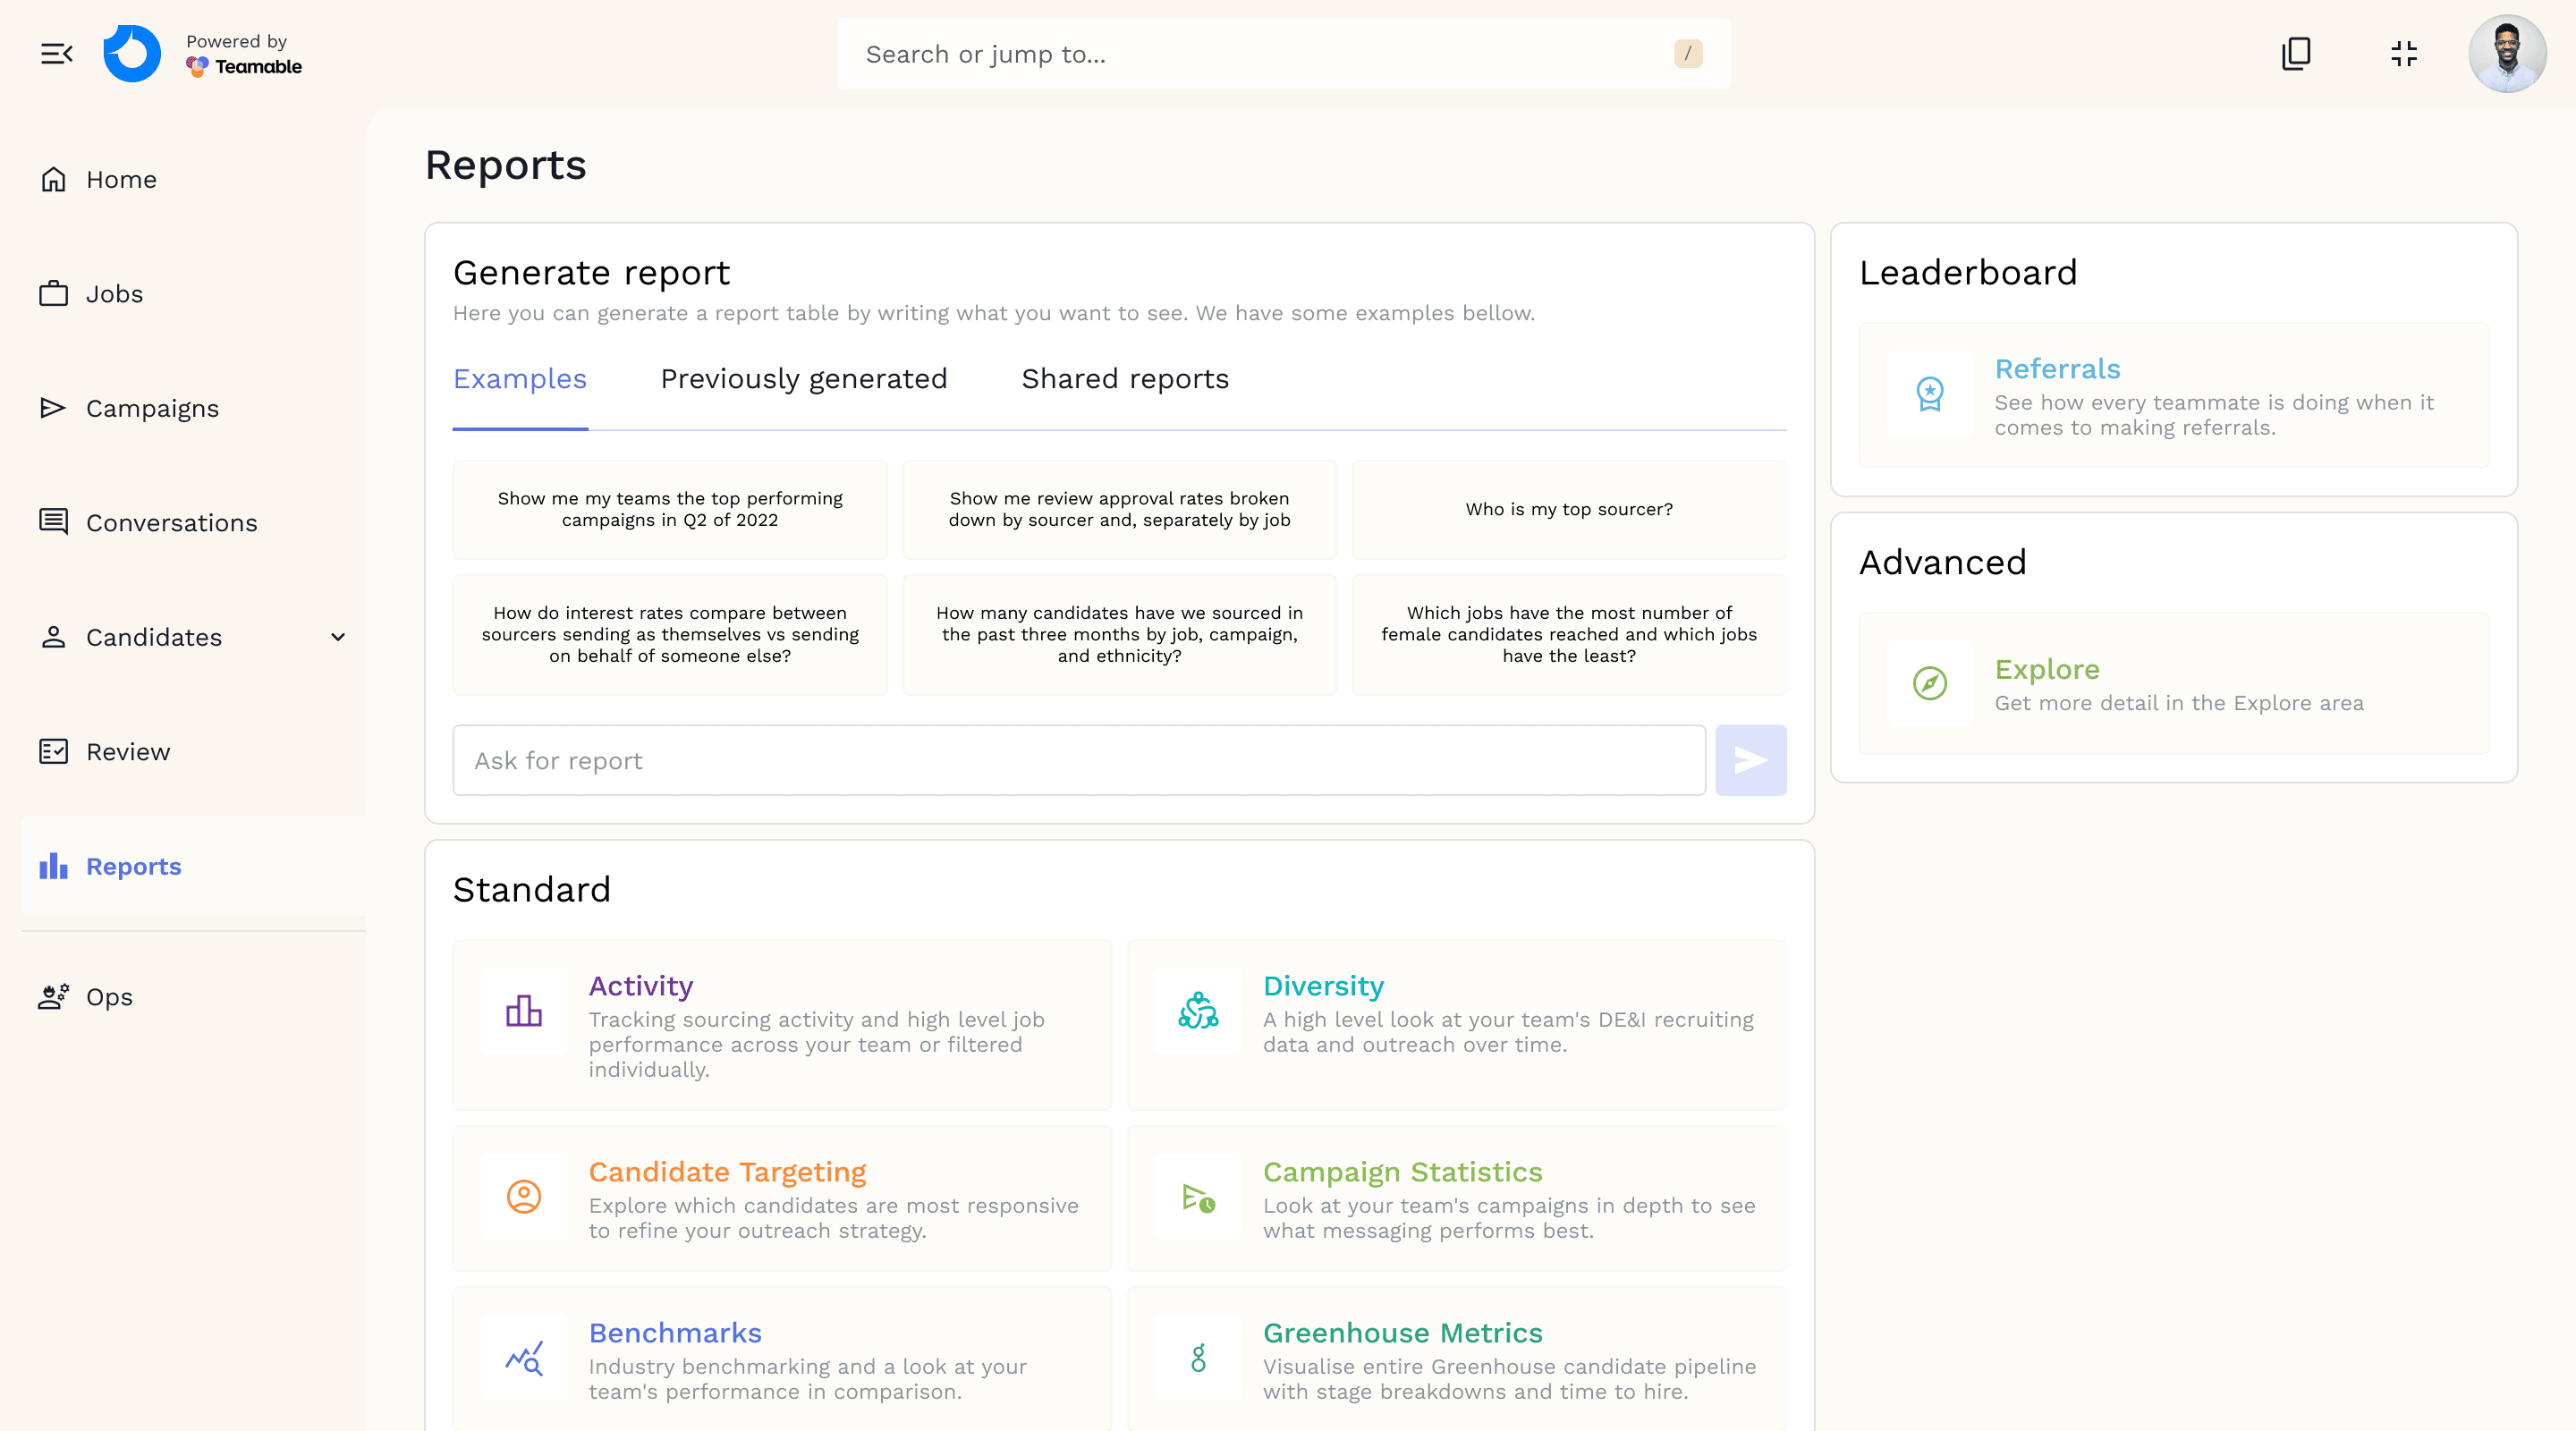
Task: Collapse the sidebar menu icon
Action: [56, 54]
